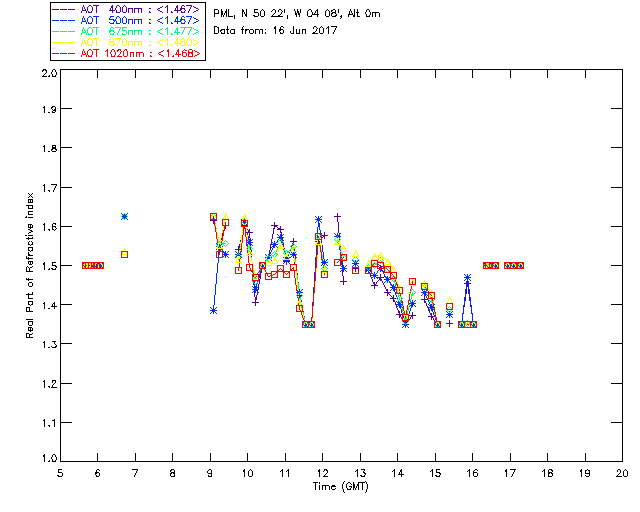Click the AOT 675nm legend entry
Viewport: 640px width, 512px height.
126,31
